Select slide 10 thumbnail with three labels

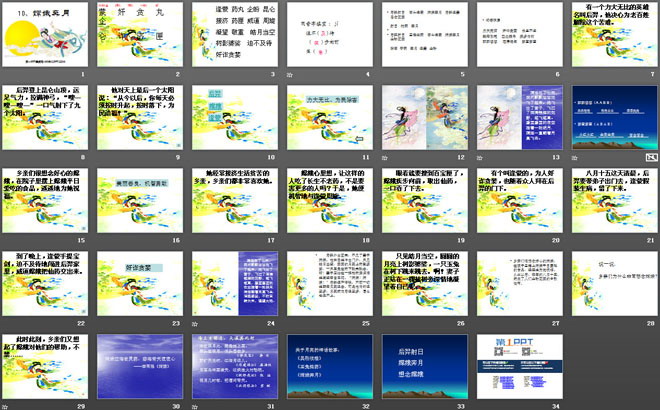(235, 117)
